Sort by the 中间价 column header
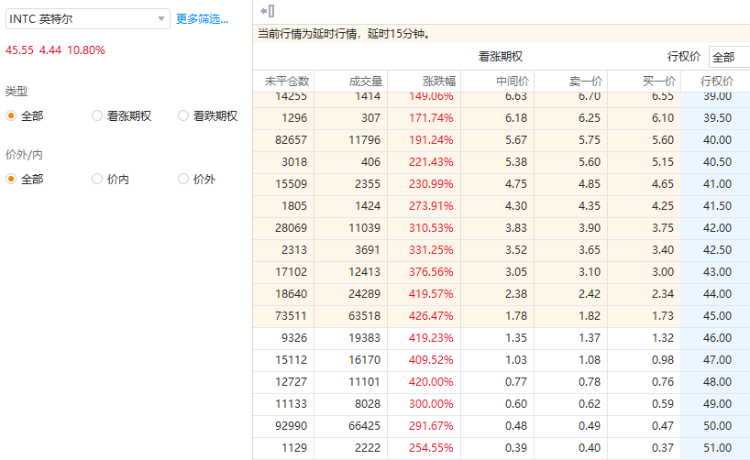Image resolution: width=750 pixels, height=460 pixels. coord(513,81)
